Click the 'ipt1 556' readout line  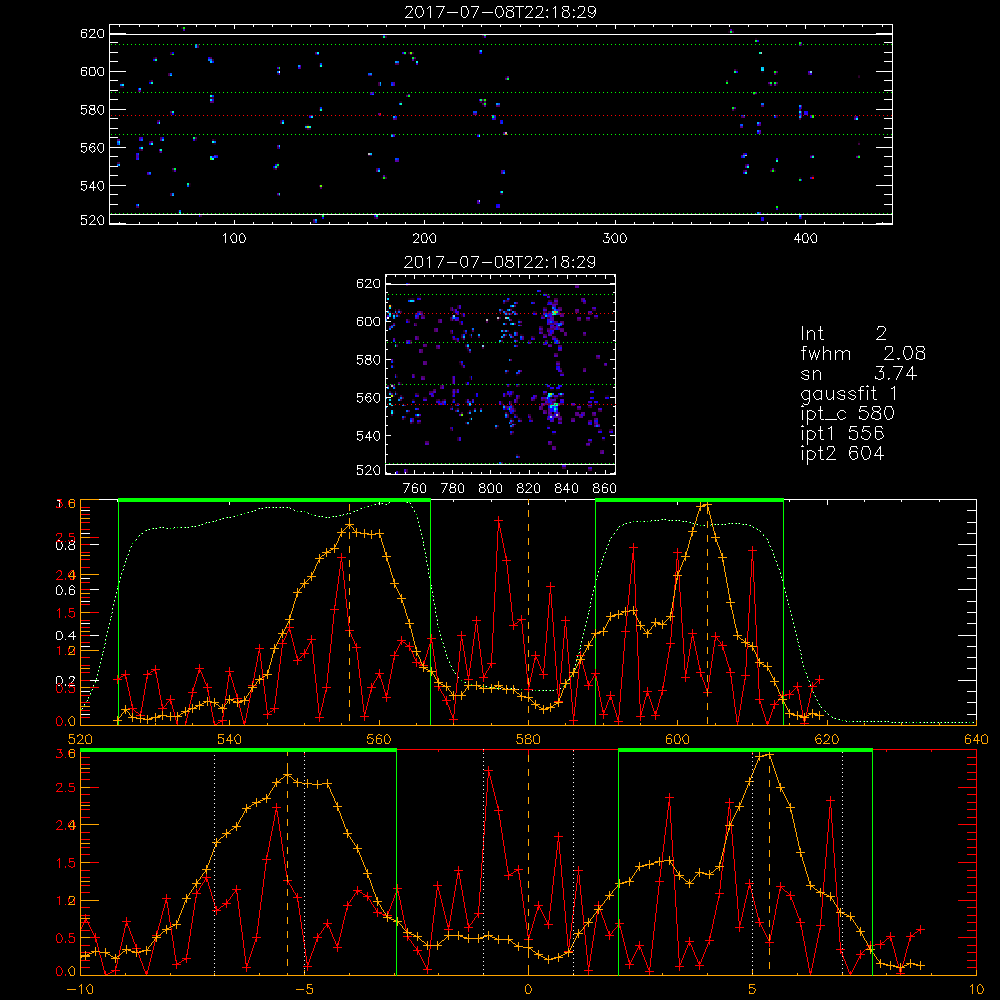click(x=842, y=434)
